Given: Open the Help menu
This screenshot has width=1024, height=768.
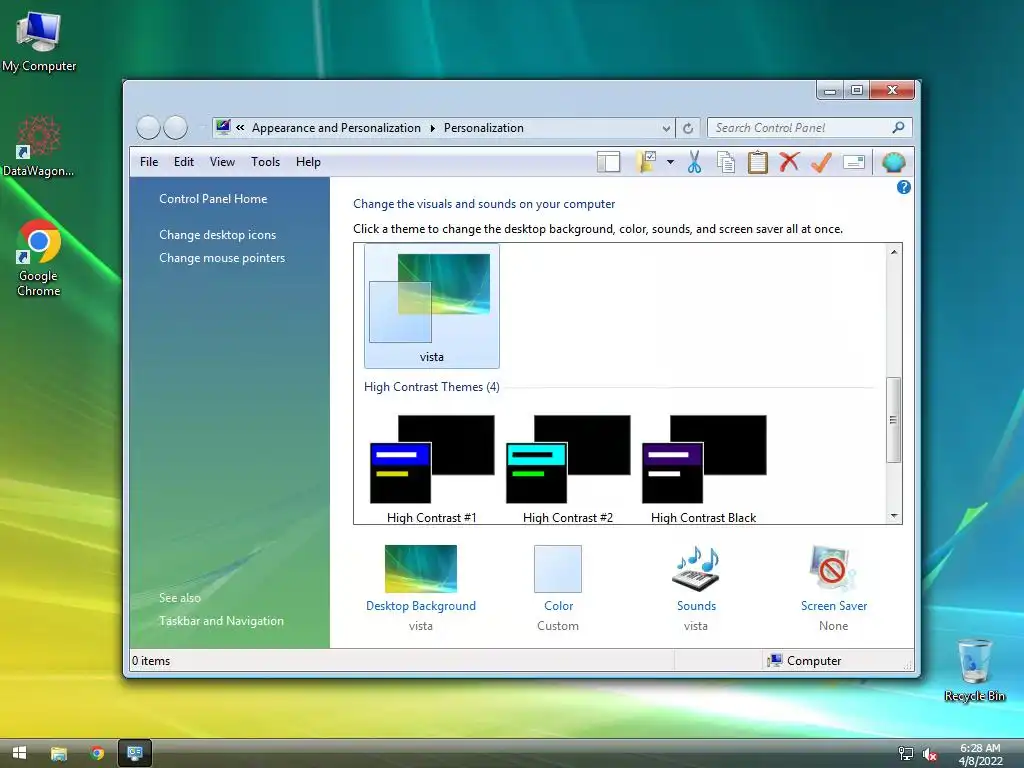Looking at the screenshot, I should (308, 162).
